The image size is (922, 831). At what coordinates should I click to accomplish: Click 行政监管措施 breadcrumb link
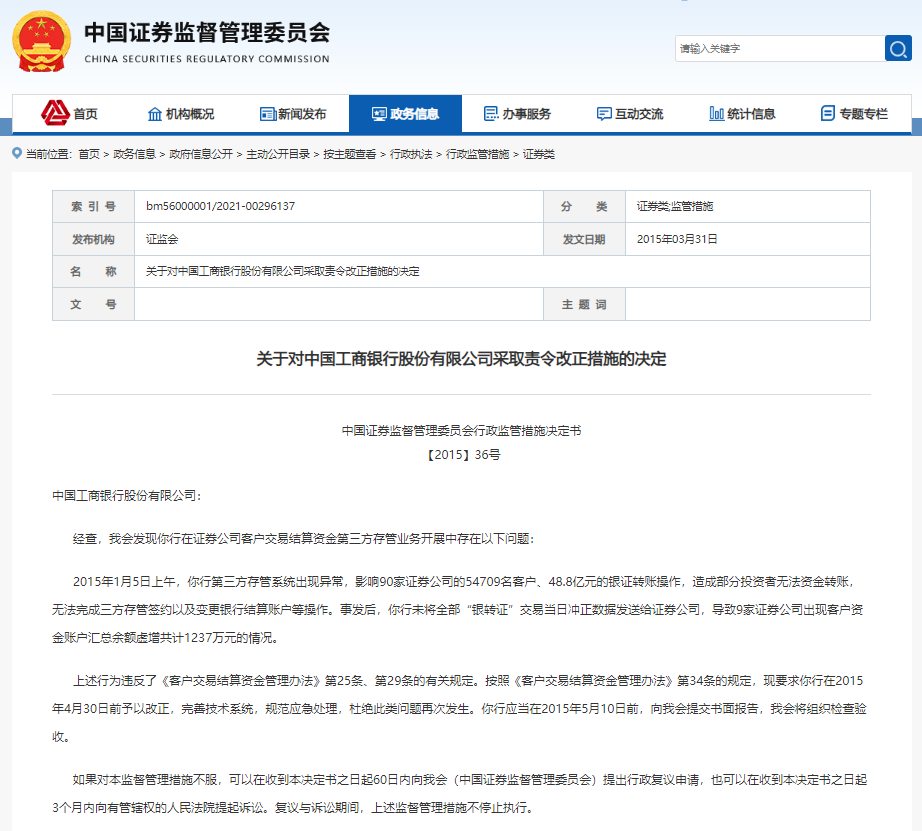477,154
